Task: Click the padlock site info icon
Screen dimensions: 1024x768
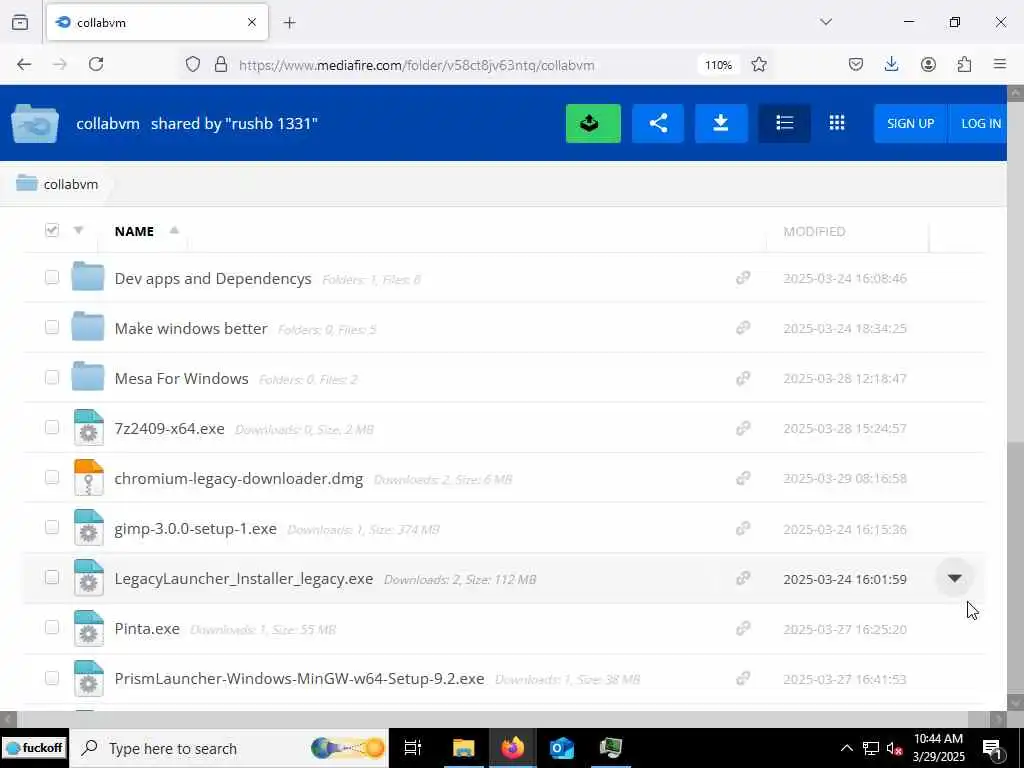Action: click(221, 64)
